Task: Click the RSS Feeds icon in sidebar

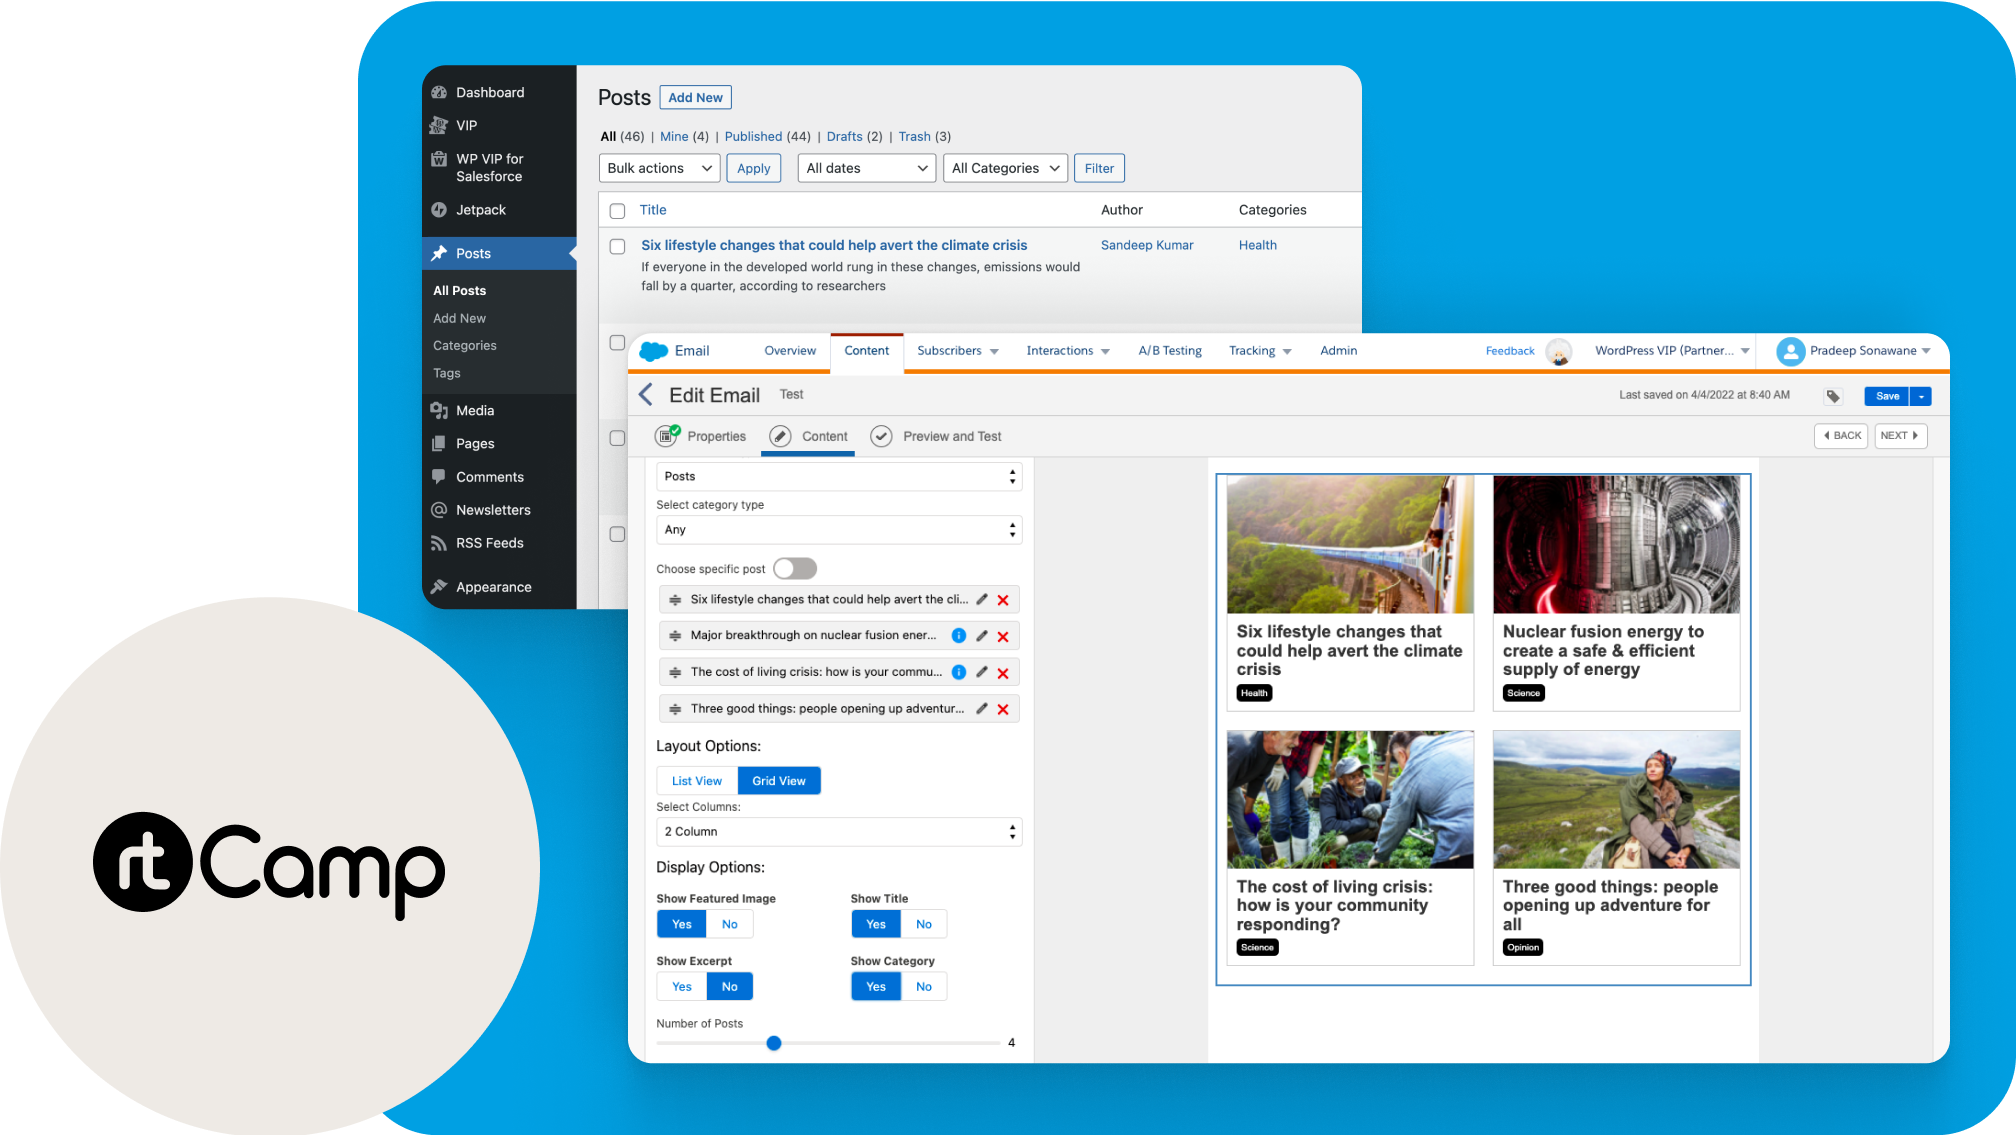Action: click(438, 543)
